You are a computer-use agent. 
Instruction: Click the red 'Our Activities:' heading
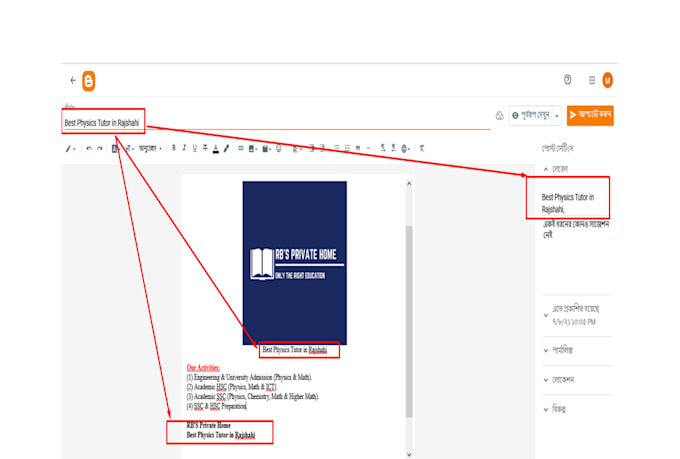pyautogui.click(x=203, y=367)
